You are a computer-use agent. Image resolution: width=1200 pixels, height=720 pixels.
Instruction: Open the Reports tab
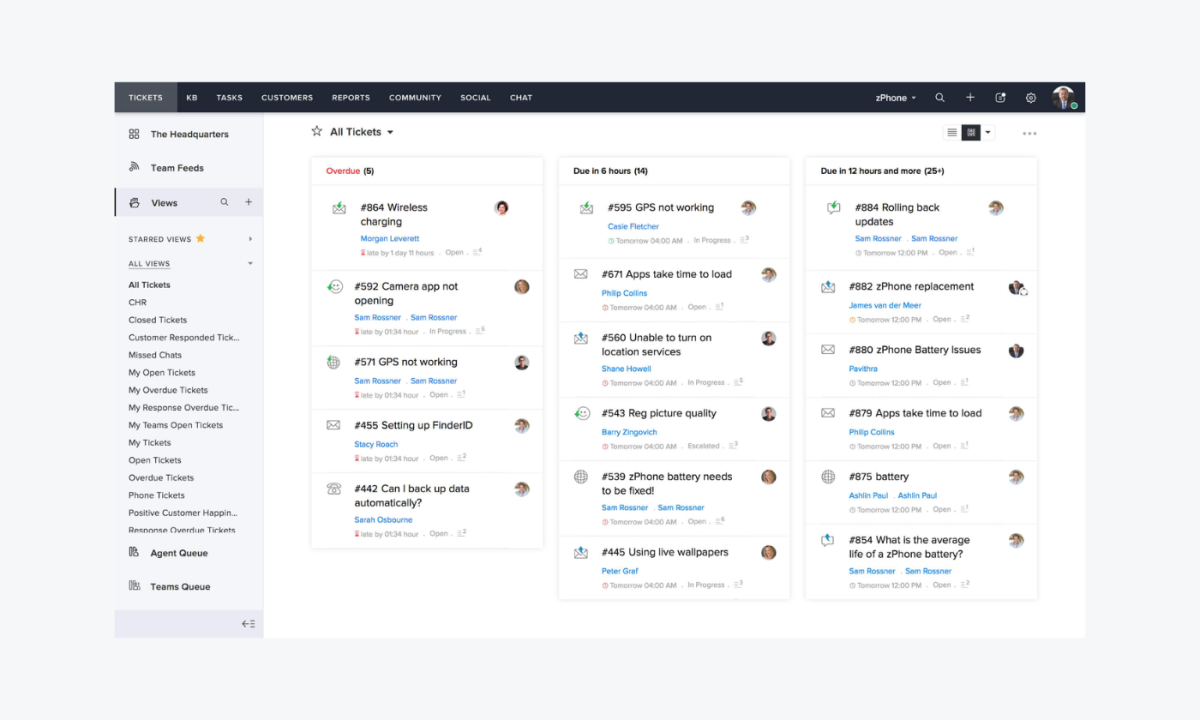click(x=351, y=98)
